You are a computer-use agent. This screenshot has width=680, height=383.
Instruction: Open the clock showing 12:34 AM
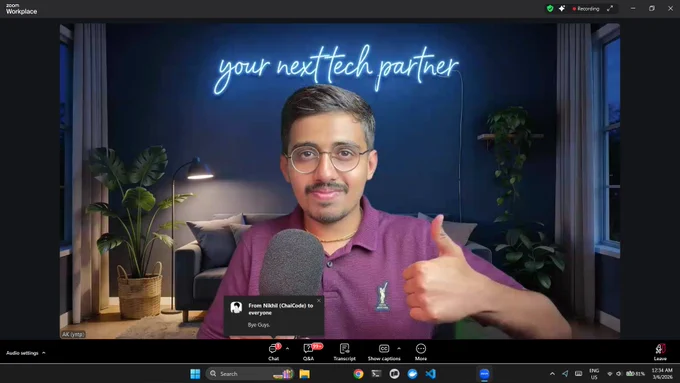(662, 373)
